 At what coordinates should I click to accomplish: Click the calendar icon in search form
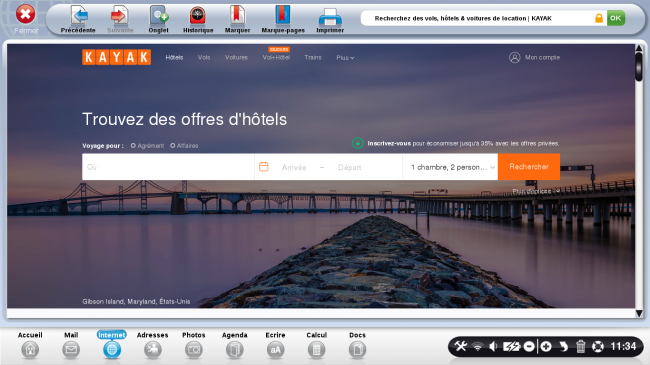tap(264, 167)
